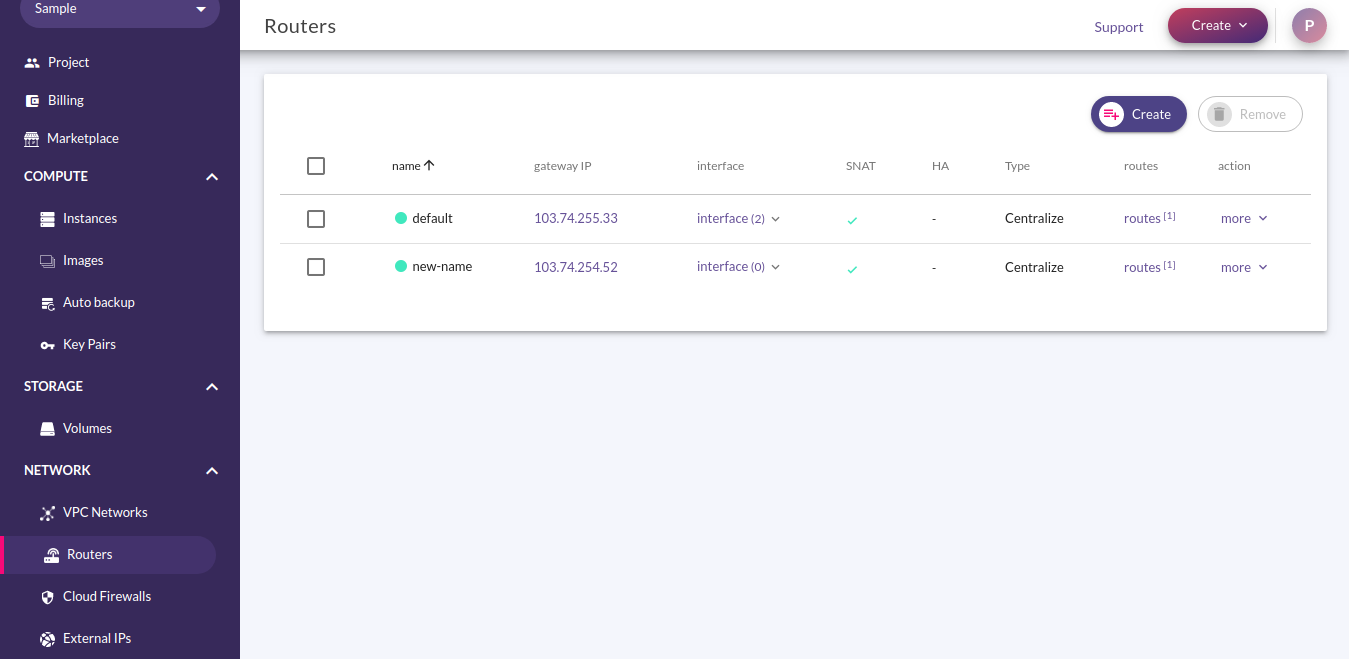Click the Instances server icon
Image resolution: width=1349 pixels, height=659 pixels.
[x=47, y=218]
